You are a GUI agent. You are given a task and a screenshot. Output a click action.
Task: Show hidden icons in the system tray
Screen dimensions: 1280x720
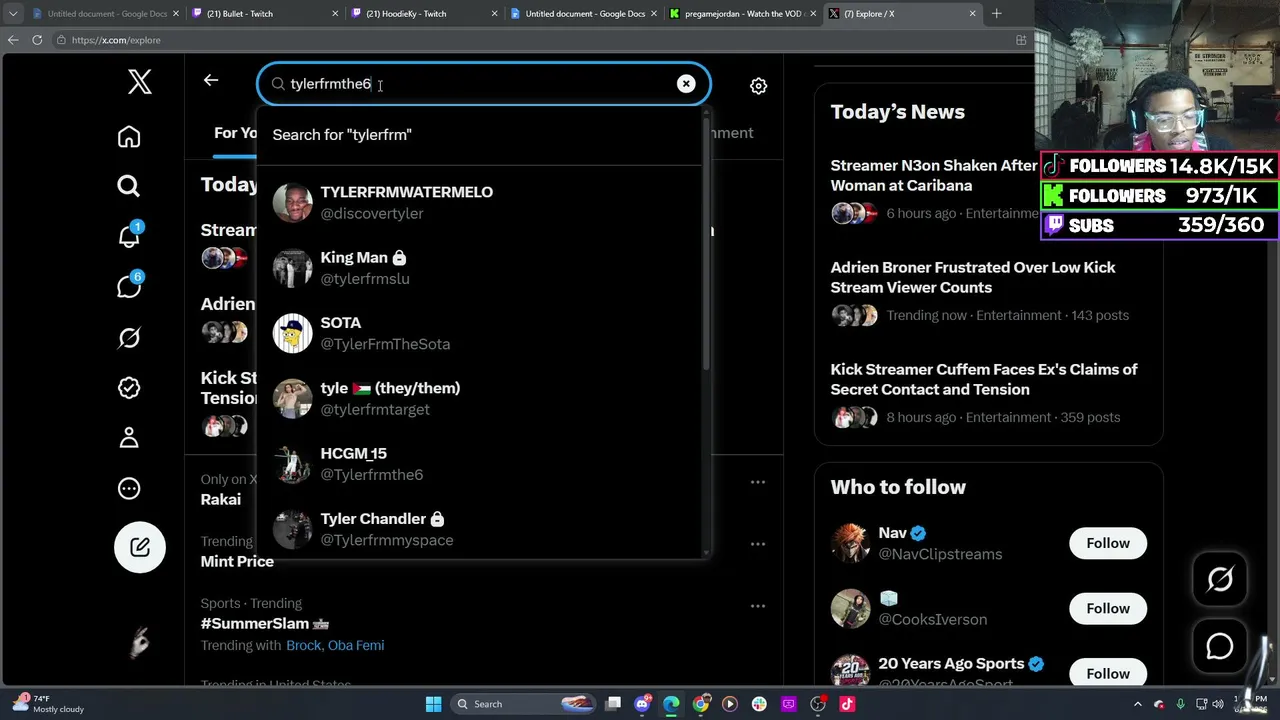pyautogui.click(x=1137, y=704)
